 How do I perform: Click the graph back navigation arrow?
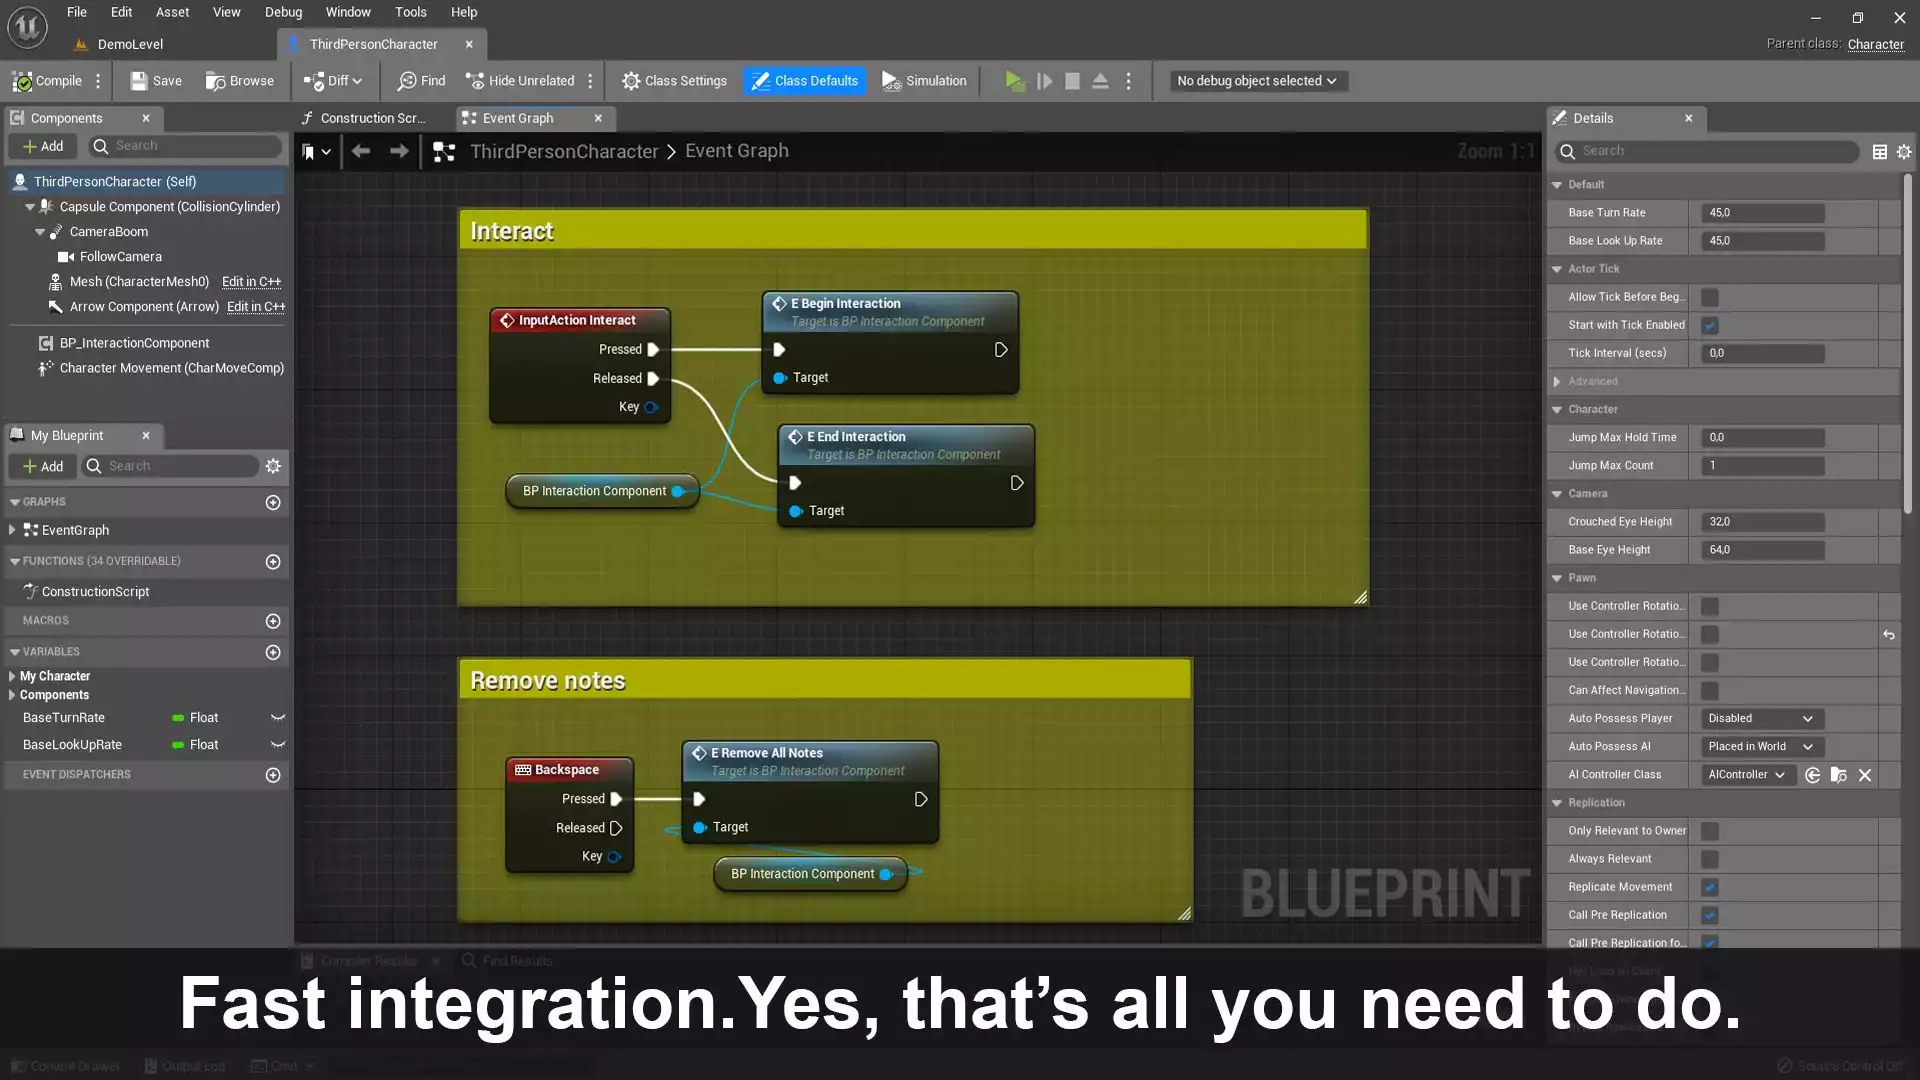pos(361,151)
